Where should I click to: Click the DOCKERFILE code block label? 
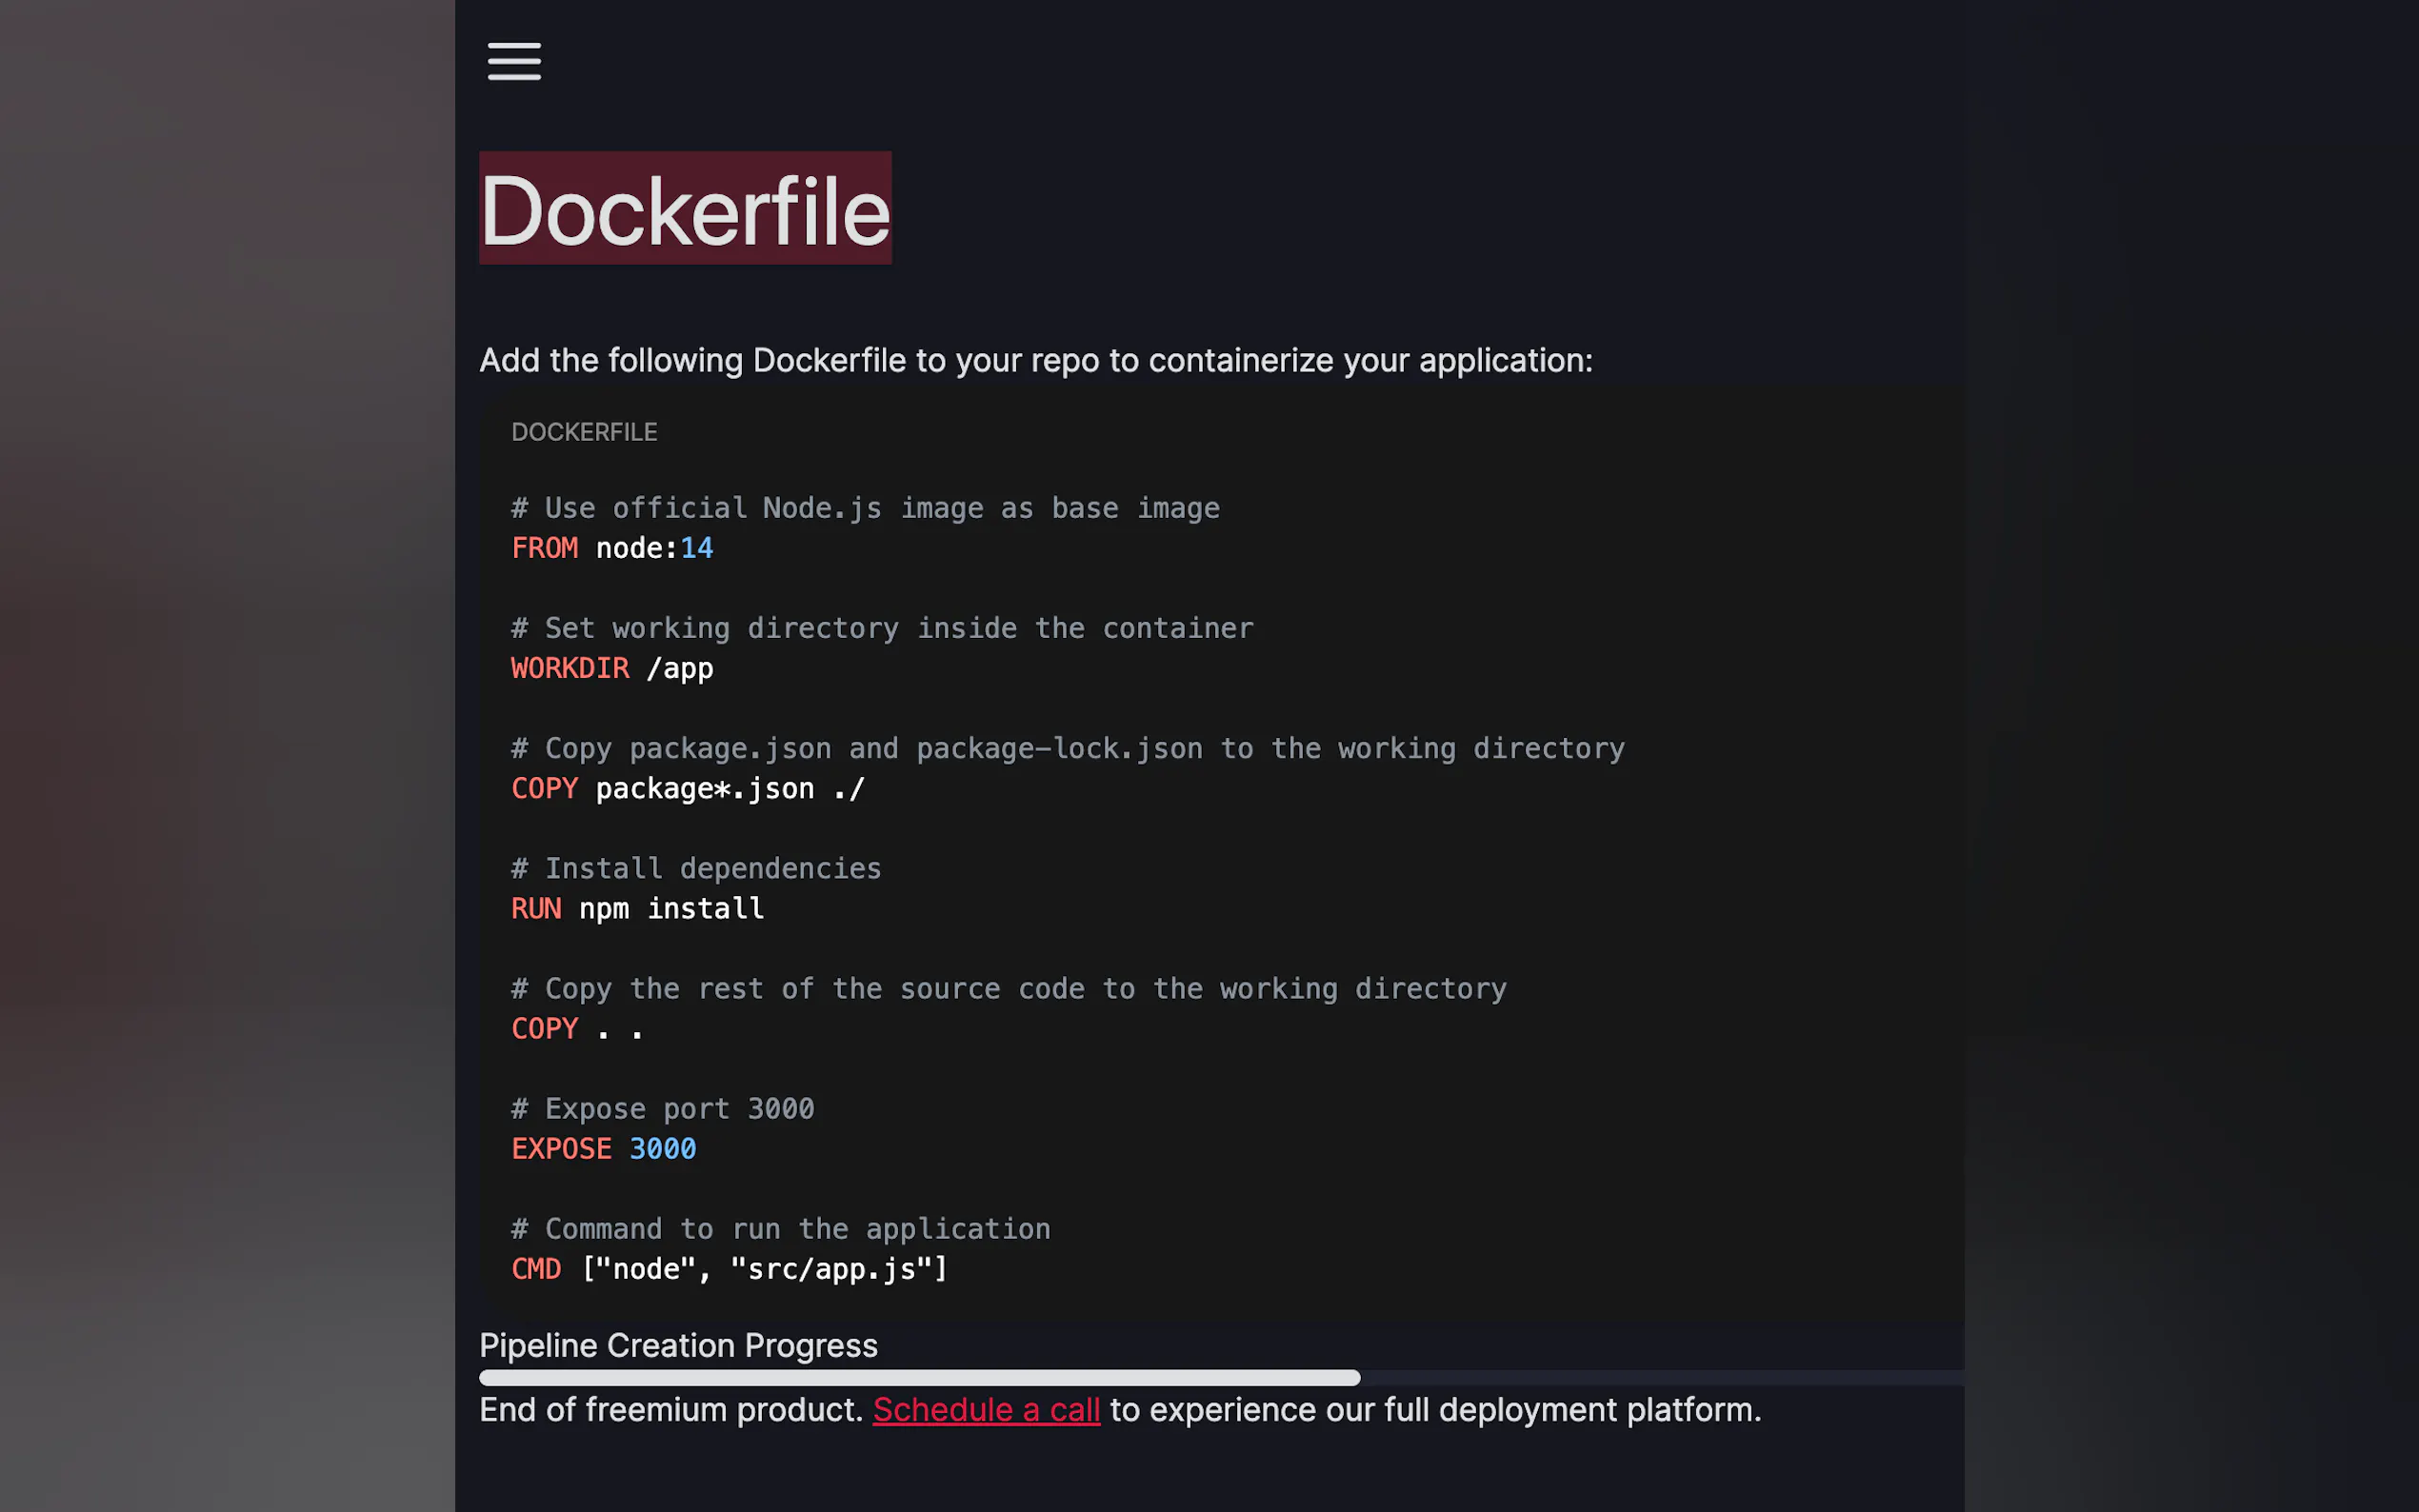point(584,432)
